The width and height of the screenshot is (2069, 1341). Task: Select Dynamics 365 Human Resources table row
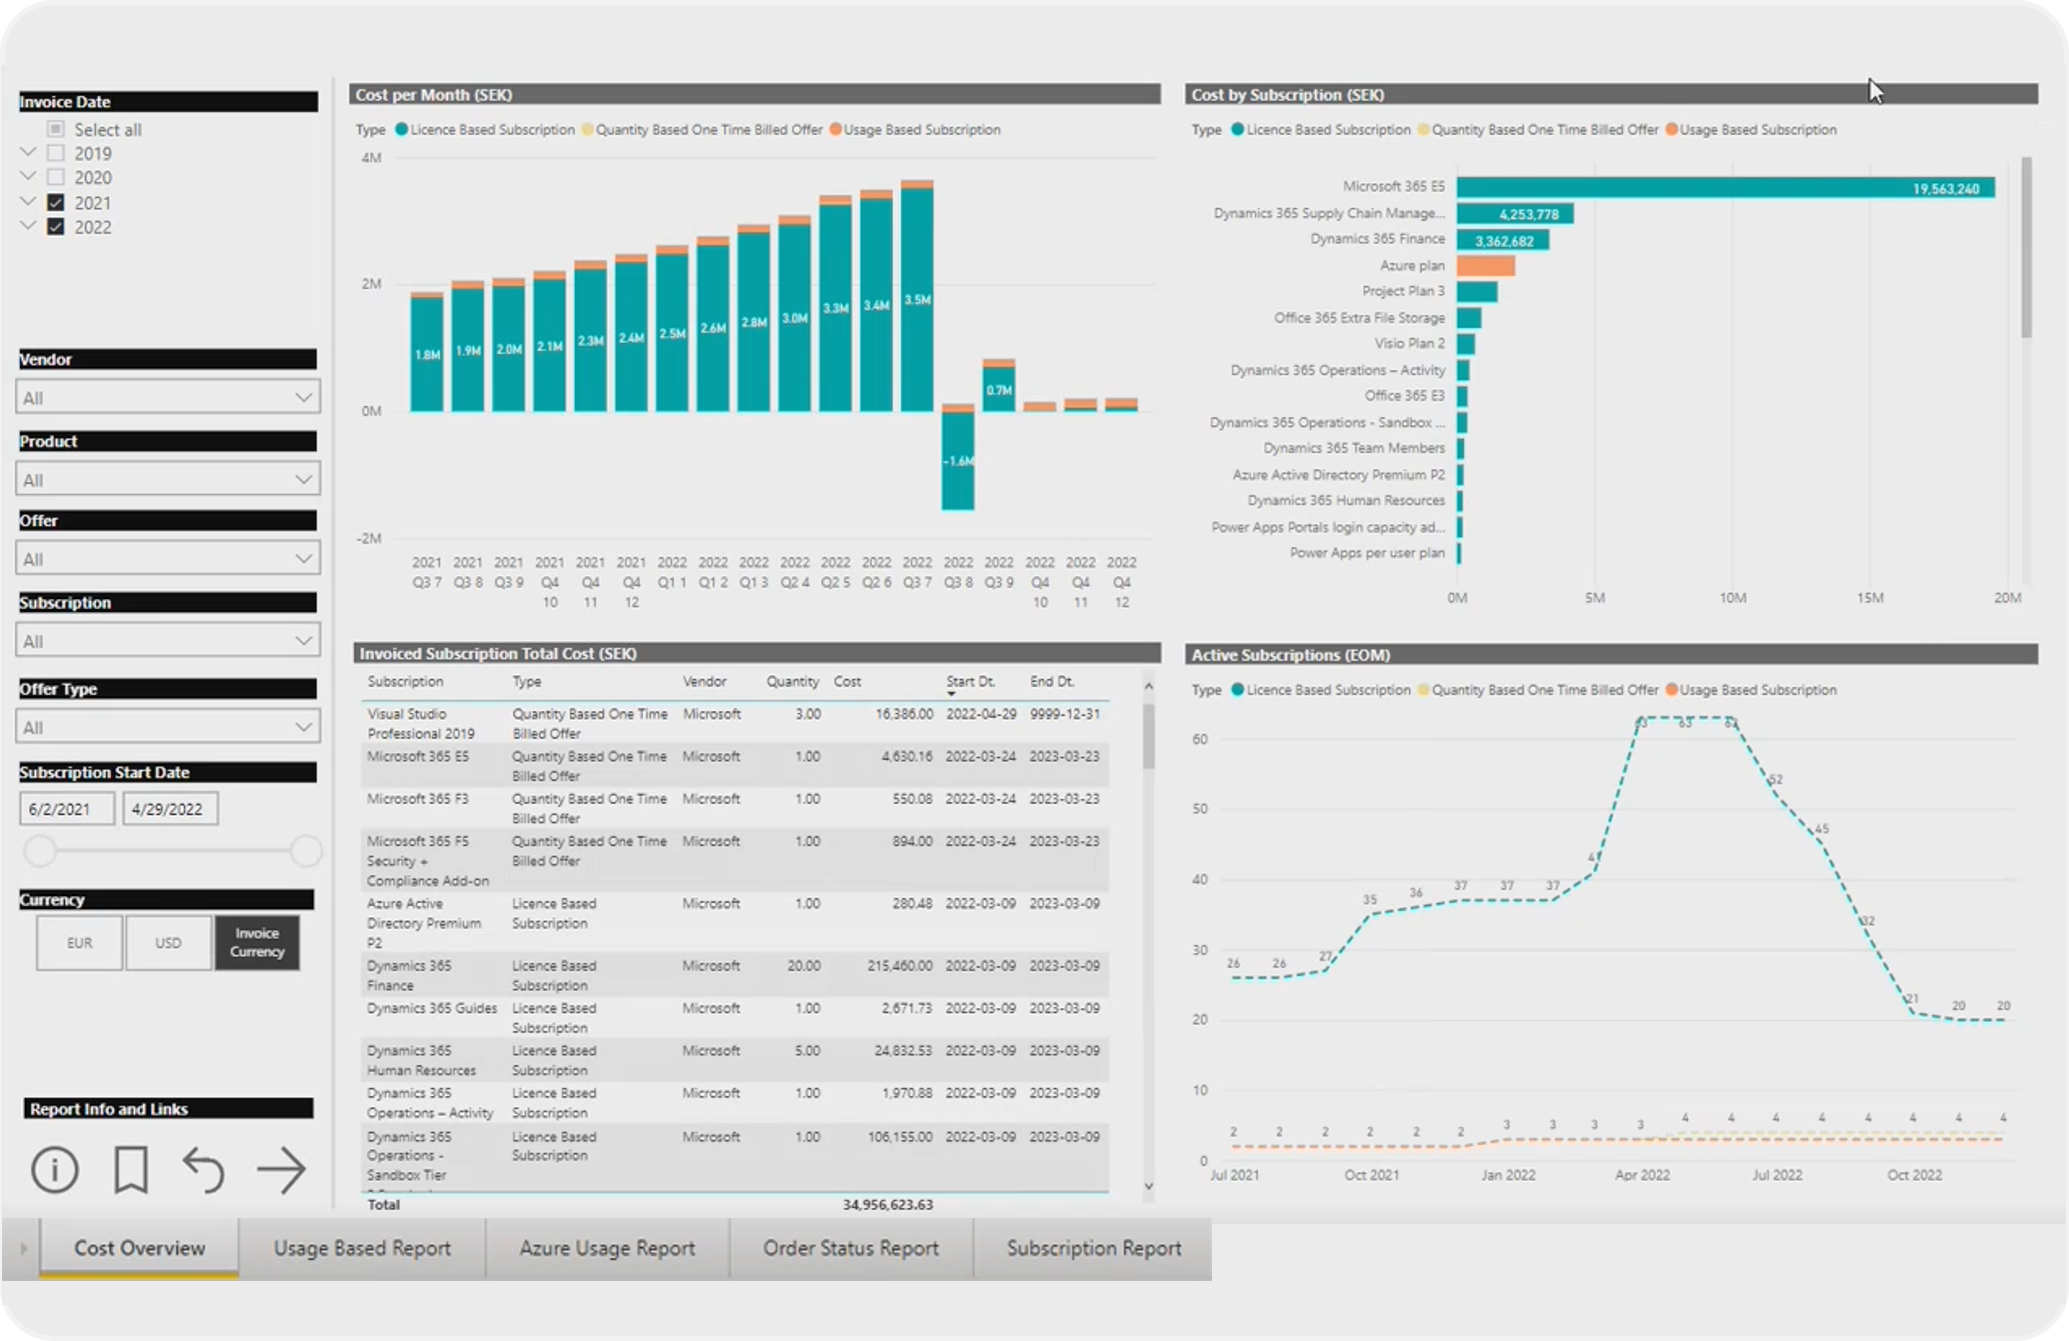coord(734,1060)
